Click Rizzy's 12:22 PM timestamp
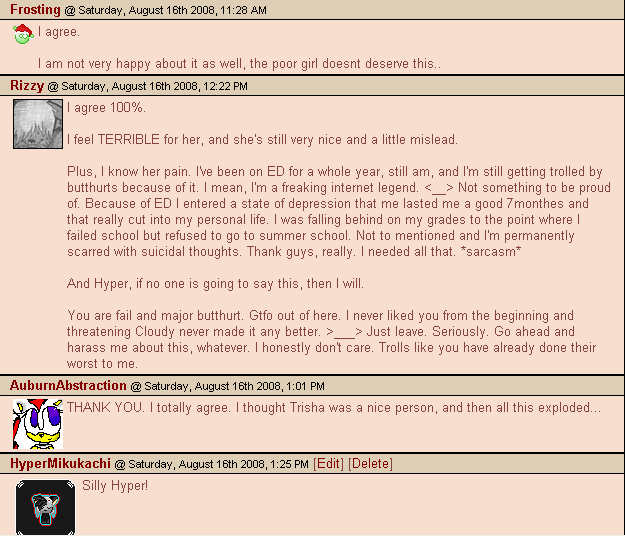 pyautogui.click(x=154, y=86)
